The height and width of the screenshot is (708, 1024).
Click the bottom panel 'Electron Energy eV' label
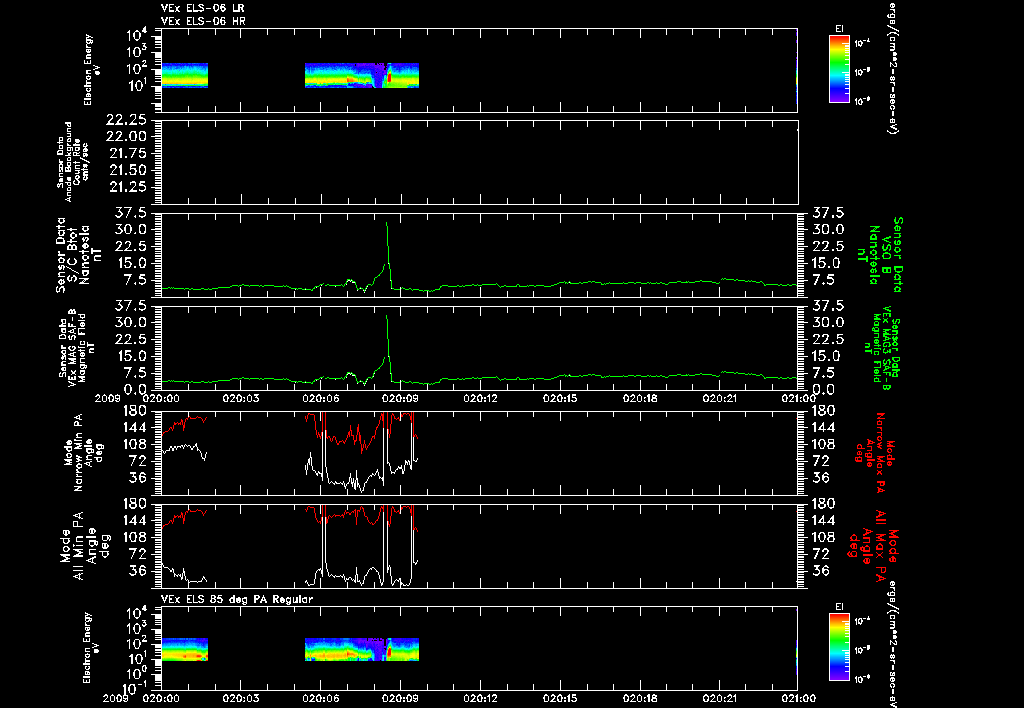[x=92, y=648]
